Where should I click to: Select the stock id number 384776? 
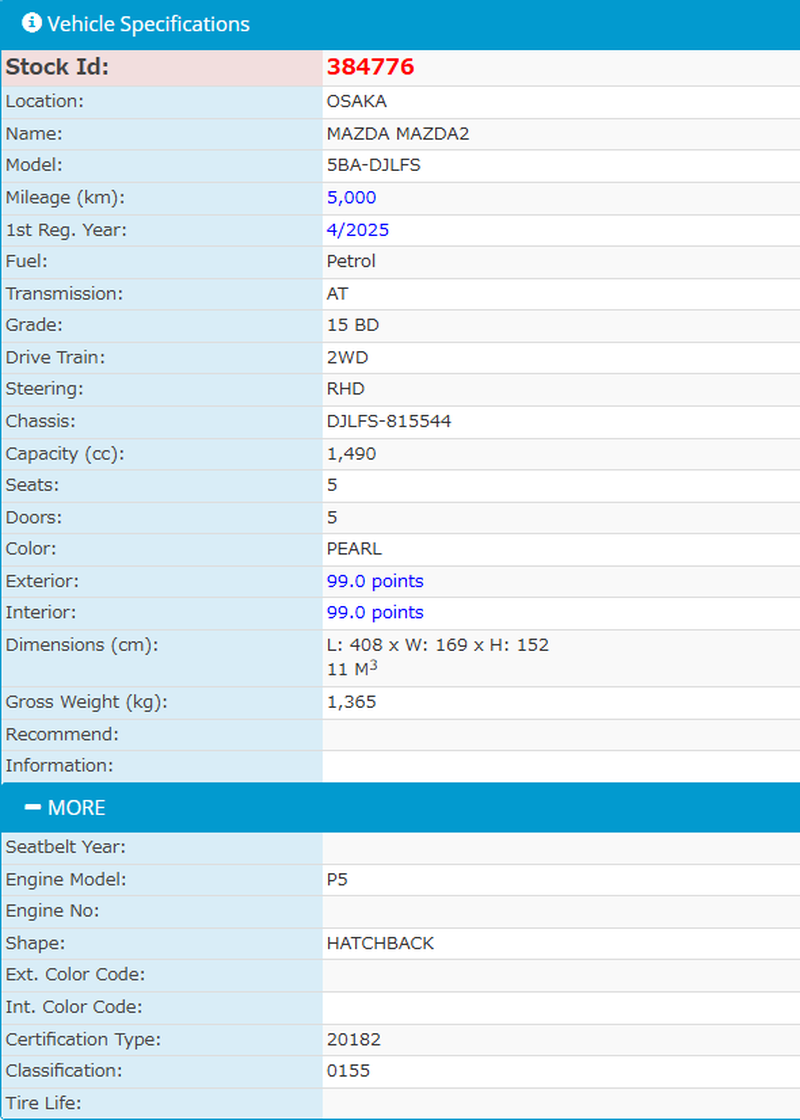(370, 66)
